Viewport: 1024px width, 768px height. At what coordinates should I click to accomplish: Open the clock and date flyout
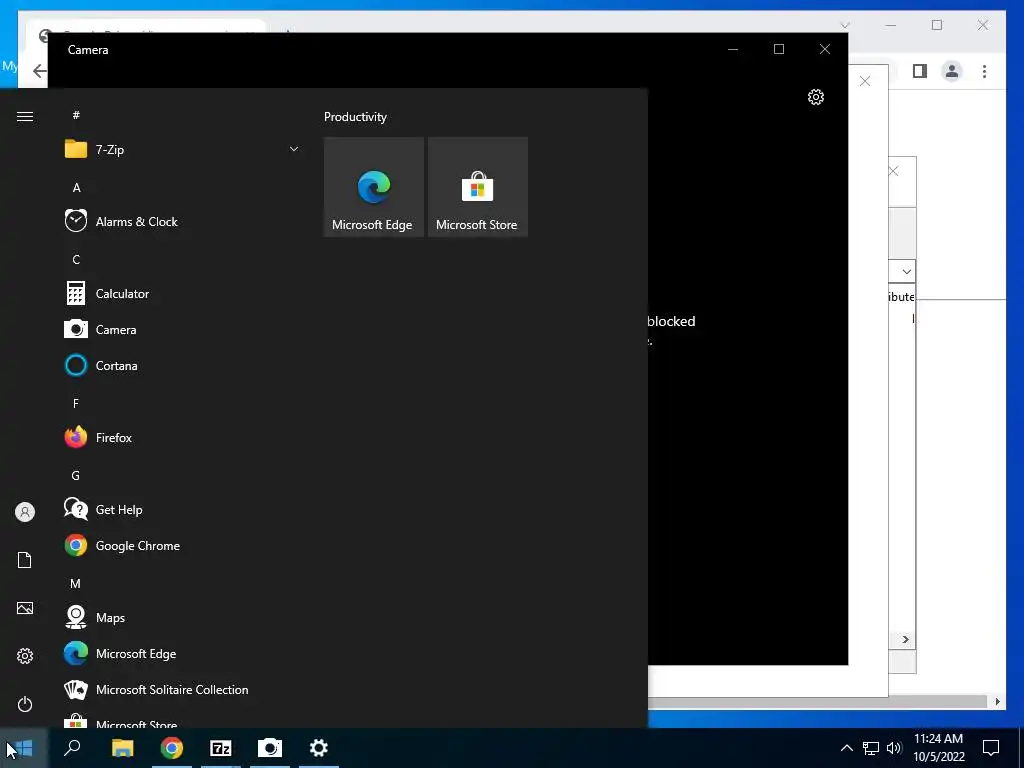click(x=938, y=748)
